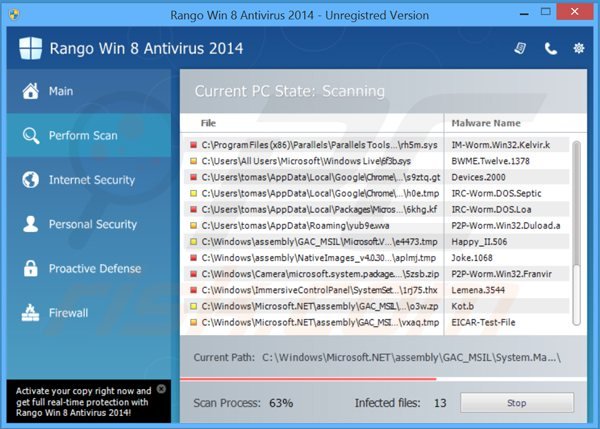Click malware name Devices.2000
The width and height of the screenshot is (600, 429).
click(478, 177)
